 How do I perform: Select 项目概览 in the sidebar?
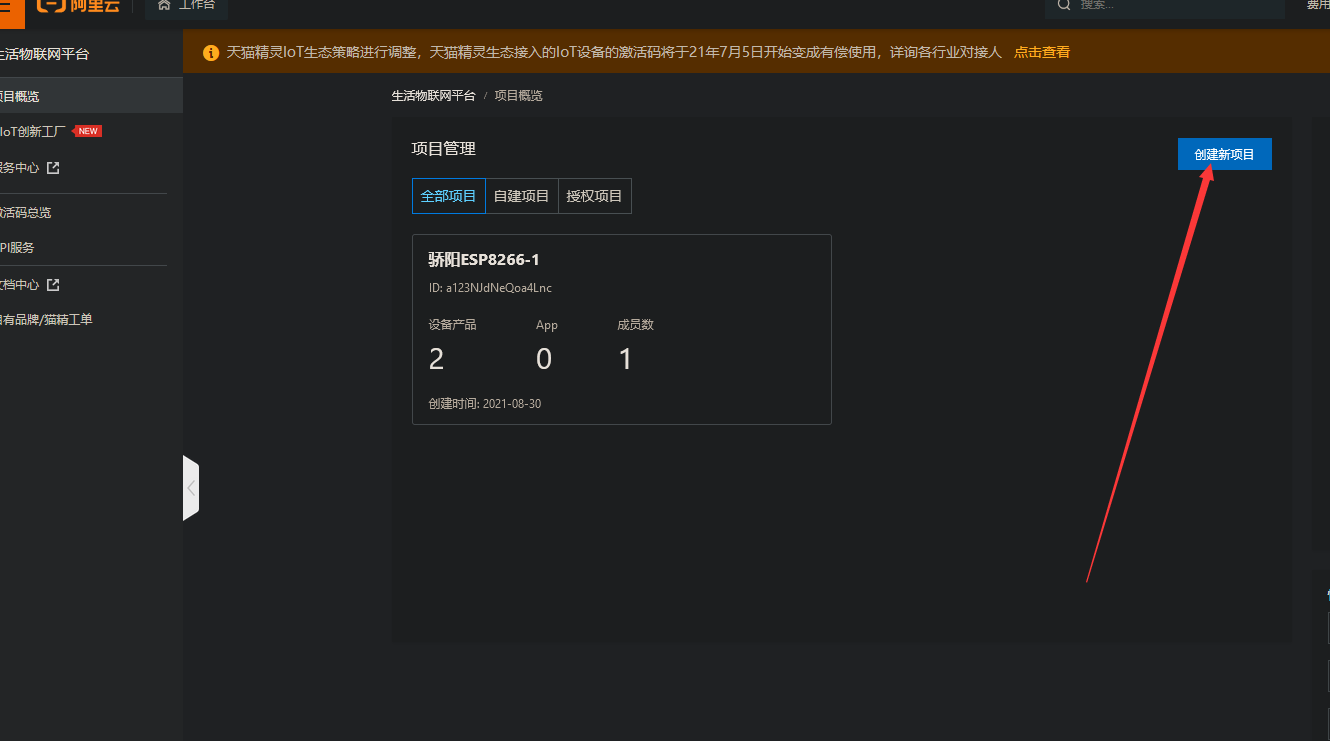coord(91,96)
